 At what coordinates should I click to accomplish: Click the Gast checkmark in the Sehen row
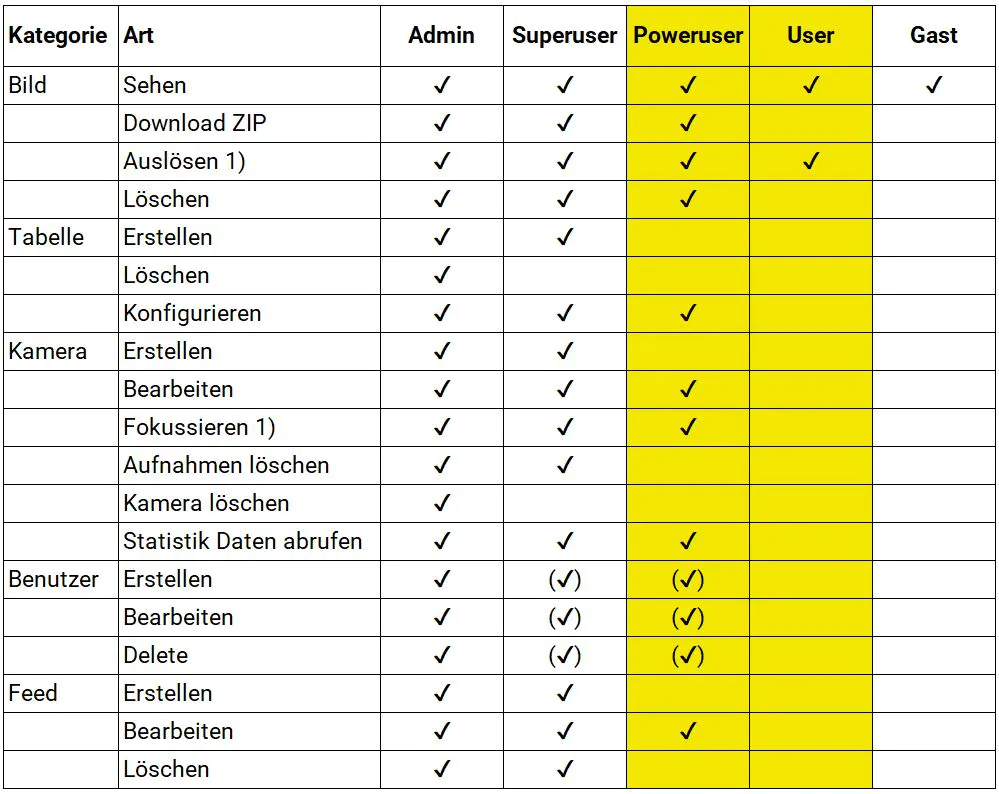click(934, 86)
